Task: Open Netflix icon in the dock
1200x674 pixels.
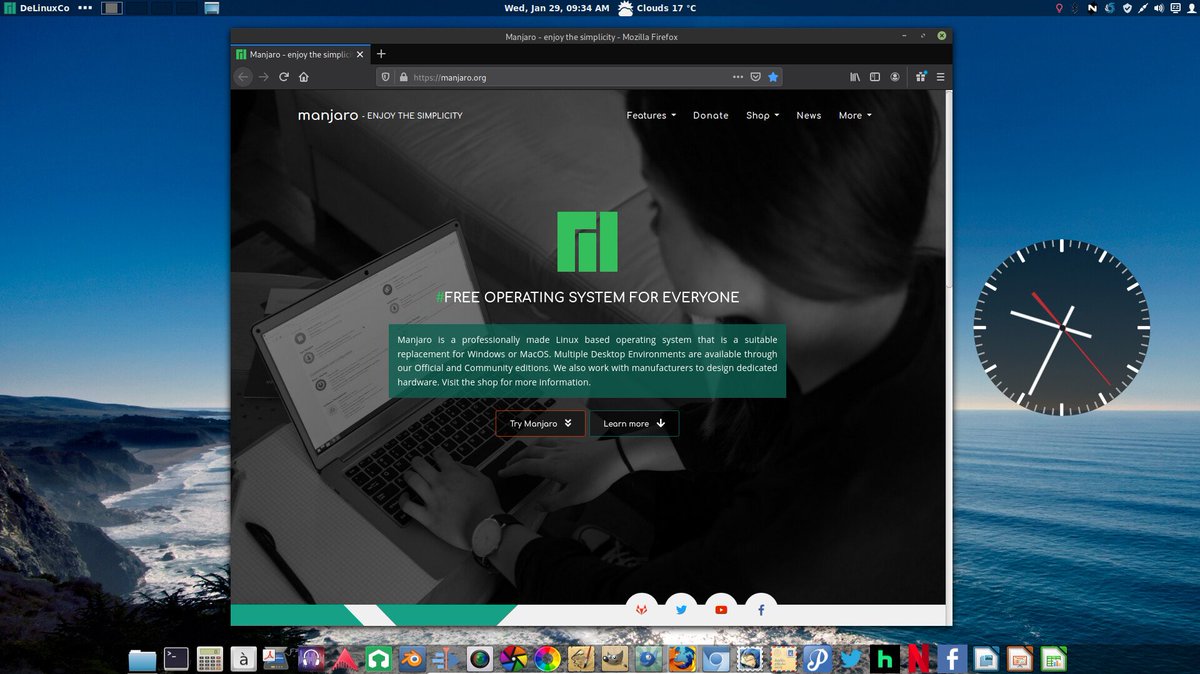Action: point(919,658)
